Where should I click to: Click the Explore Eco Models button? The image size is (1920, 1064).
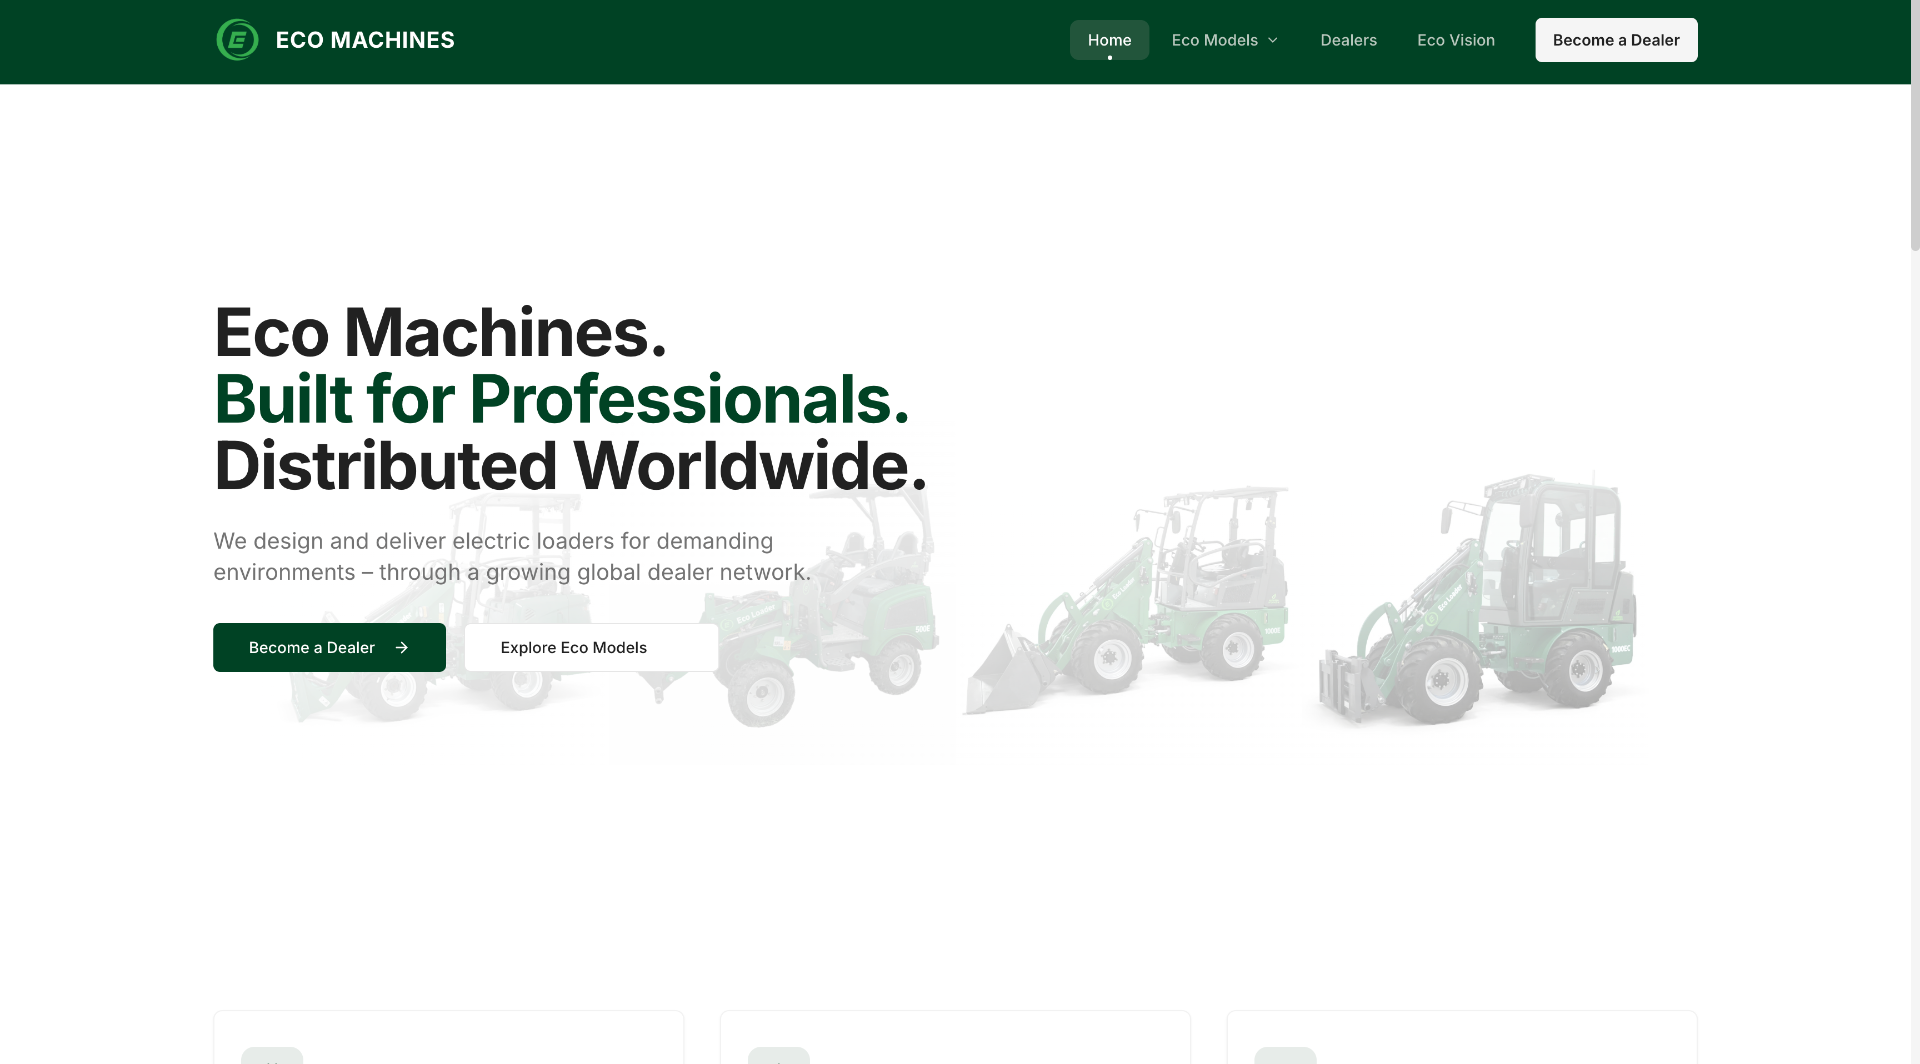click(x=591, y=648)
